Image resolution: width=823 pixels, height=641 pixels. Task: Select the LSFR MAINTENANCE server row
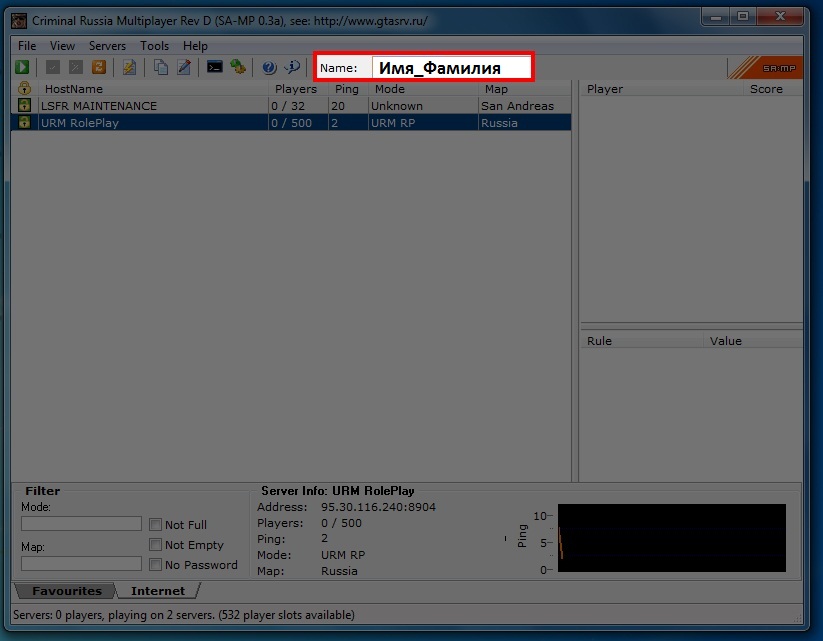(291, 106)
